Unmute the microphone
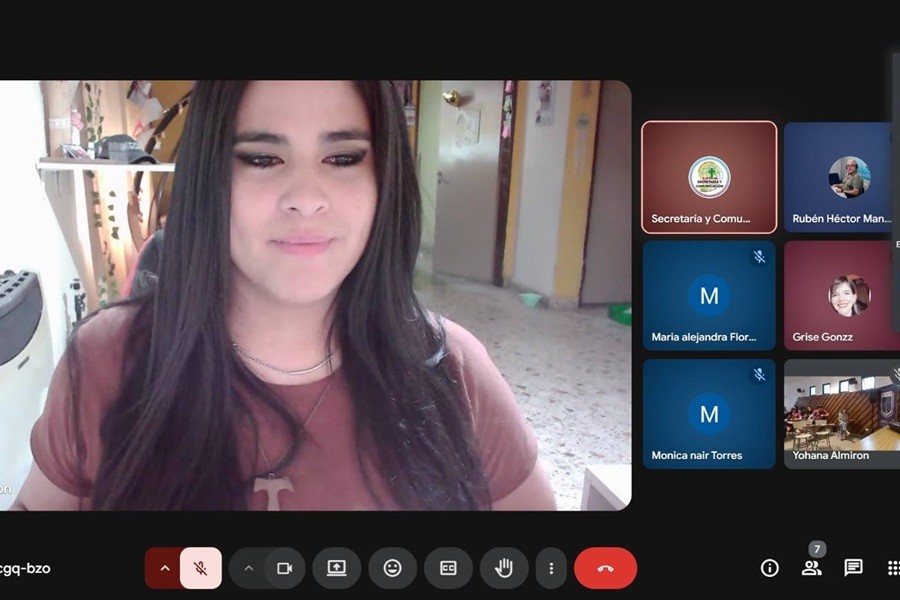This screenshot has width=900, height=600. coord(201,568)
